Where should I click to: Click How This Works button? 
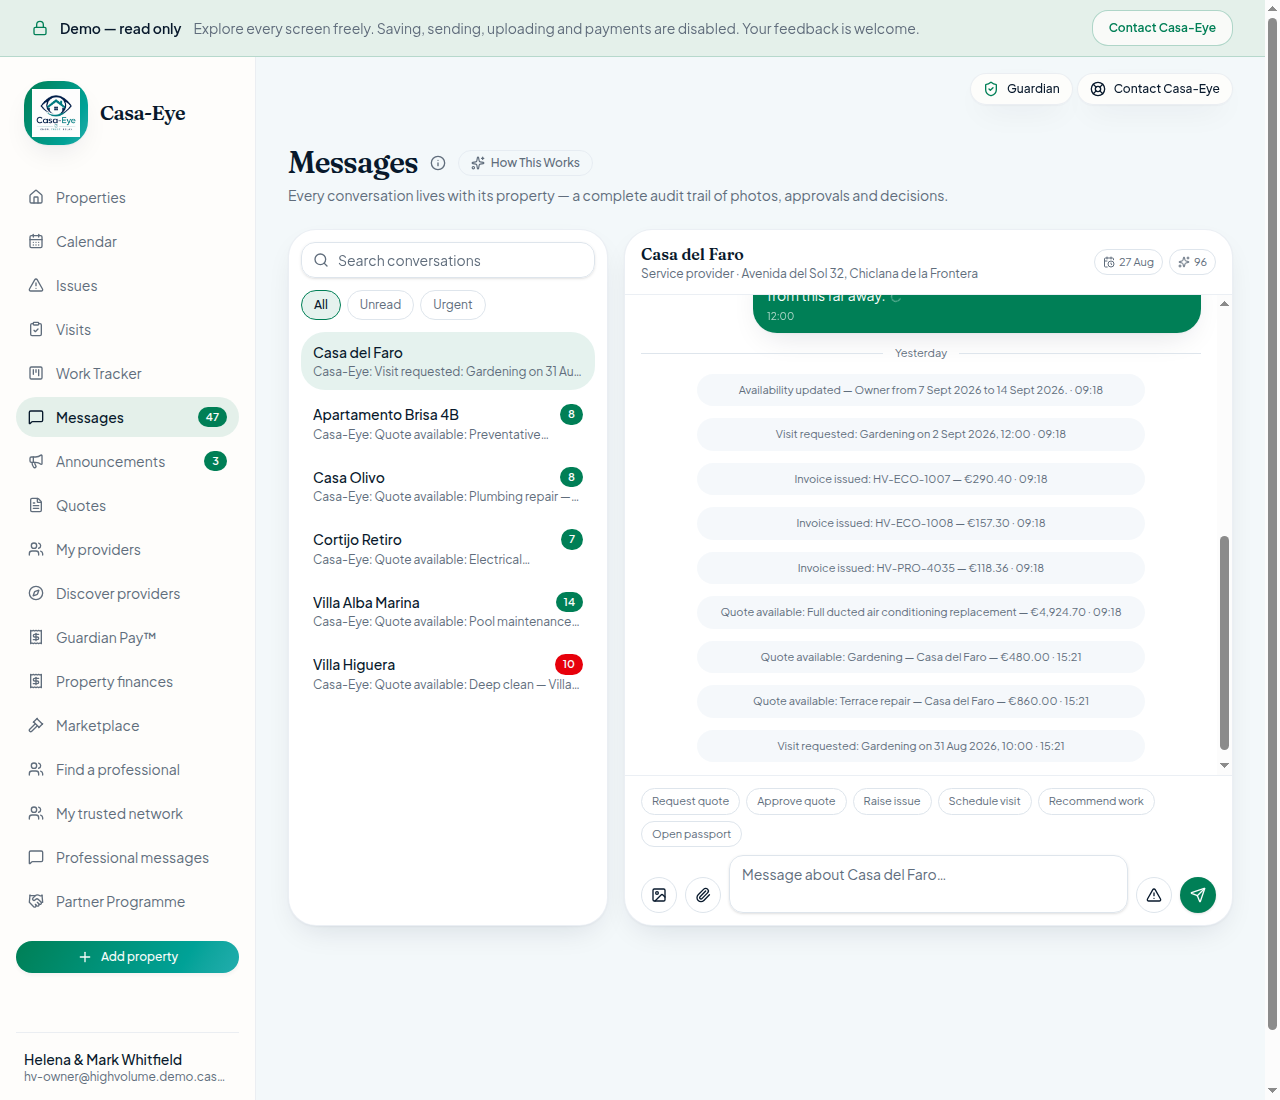tap(525, 163)
